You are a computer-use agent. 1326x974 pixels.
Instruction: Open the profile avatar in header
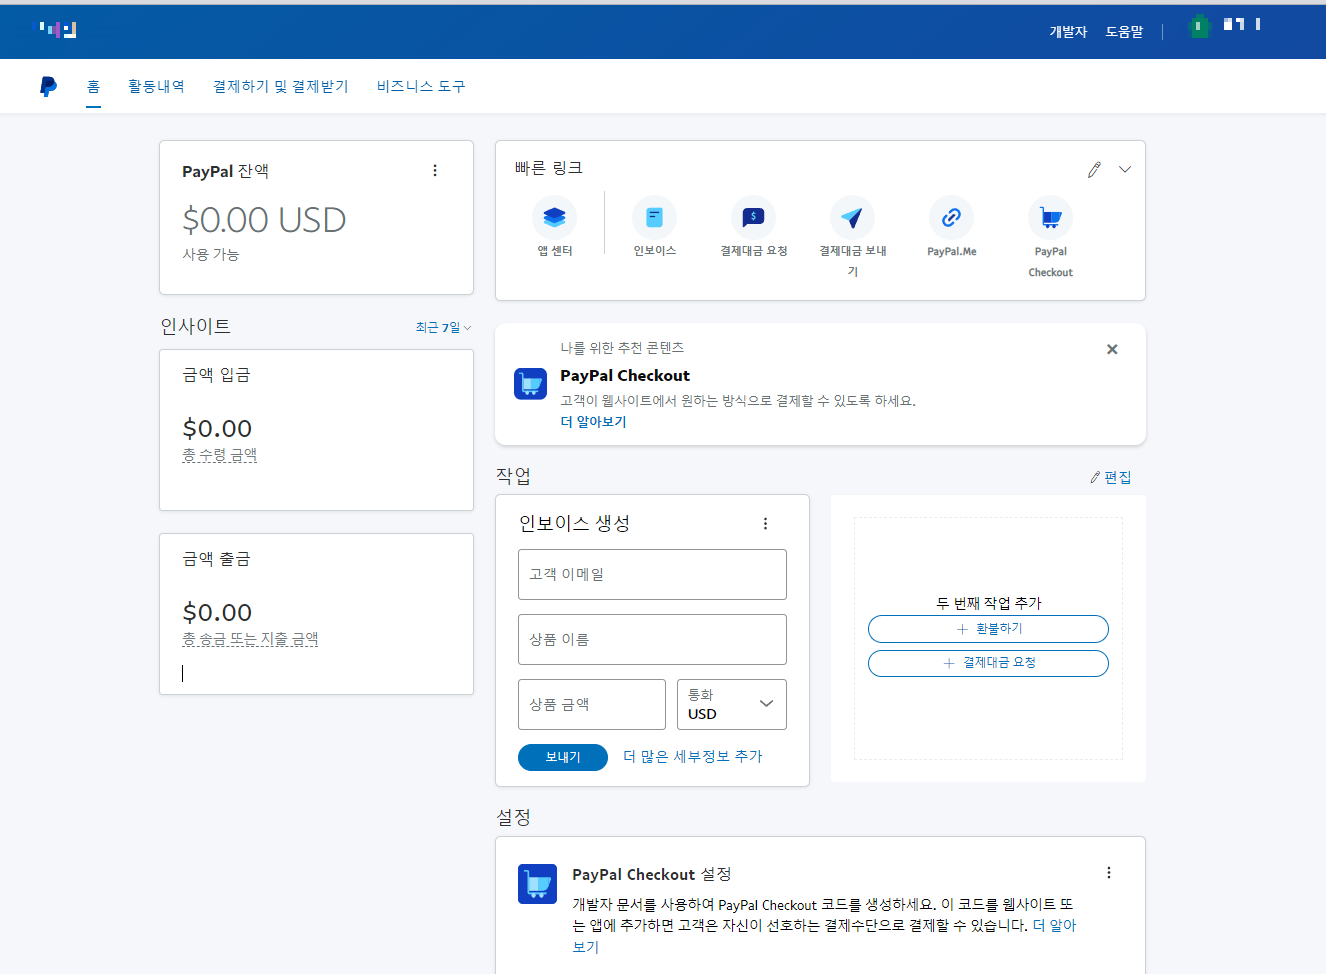tap(1199, 26)
